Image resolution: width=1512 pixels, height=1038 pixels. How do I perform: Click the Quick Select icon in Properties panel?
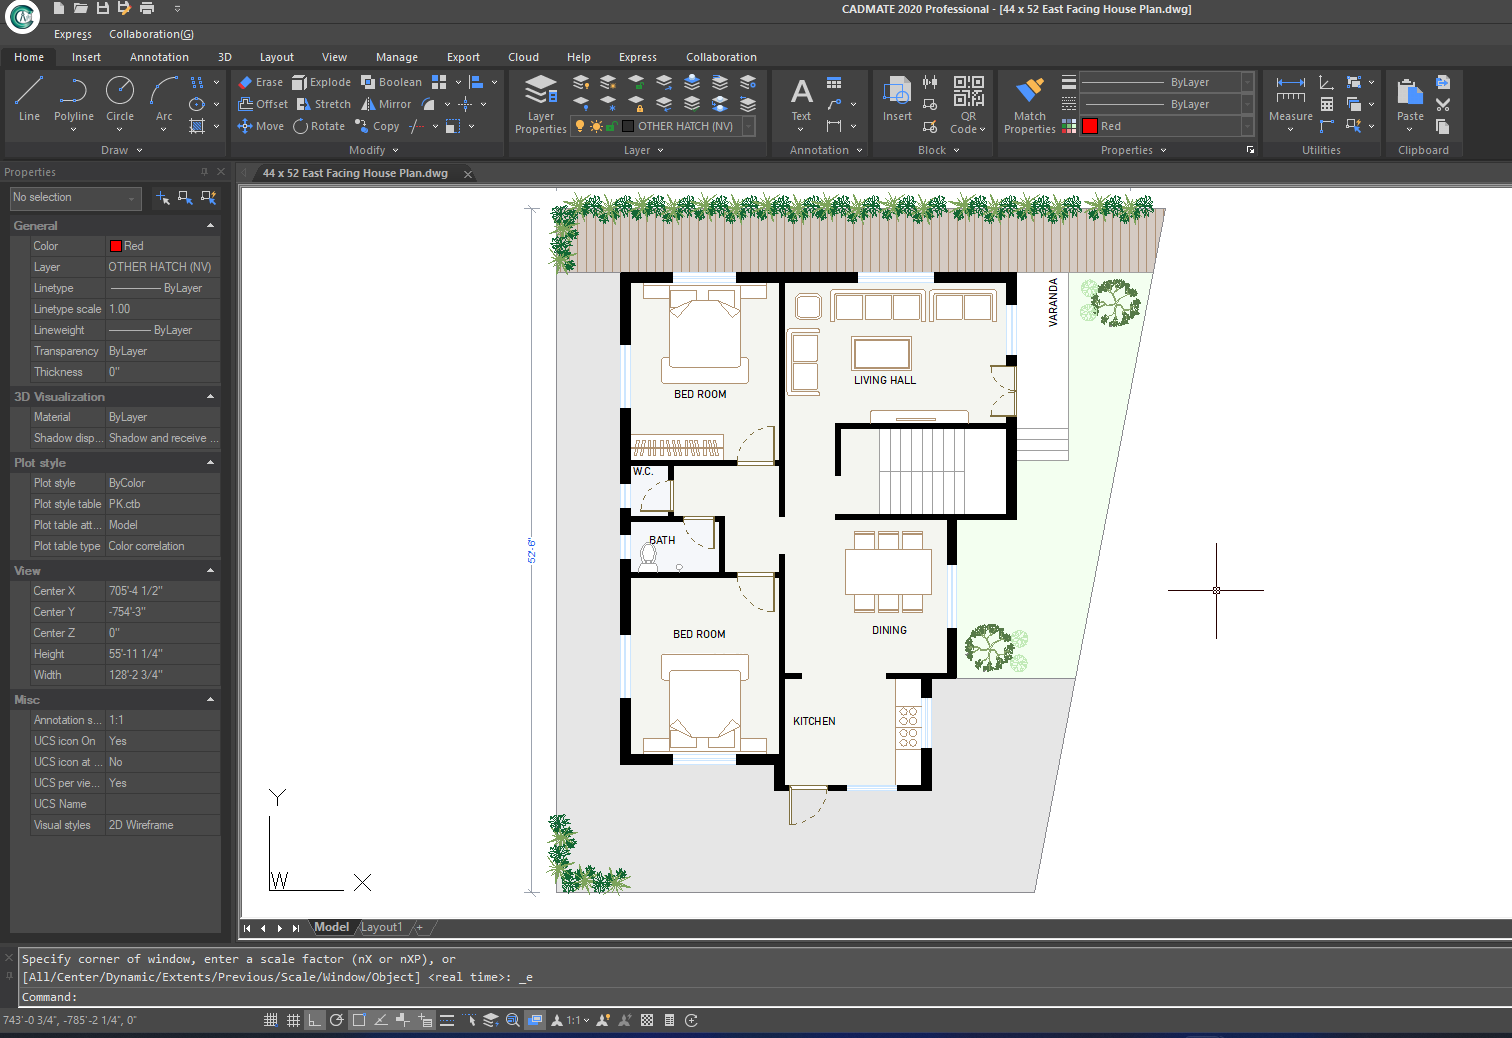point(208,198)
